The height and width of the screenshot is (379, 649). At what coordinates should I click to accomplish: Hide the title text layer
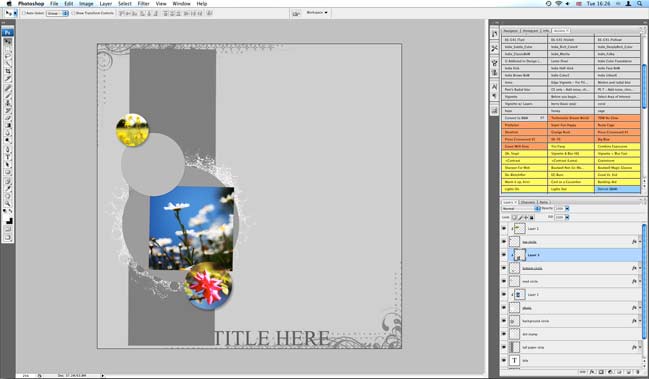click(x=504, y=360)
